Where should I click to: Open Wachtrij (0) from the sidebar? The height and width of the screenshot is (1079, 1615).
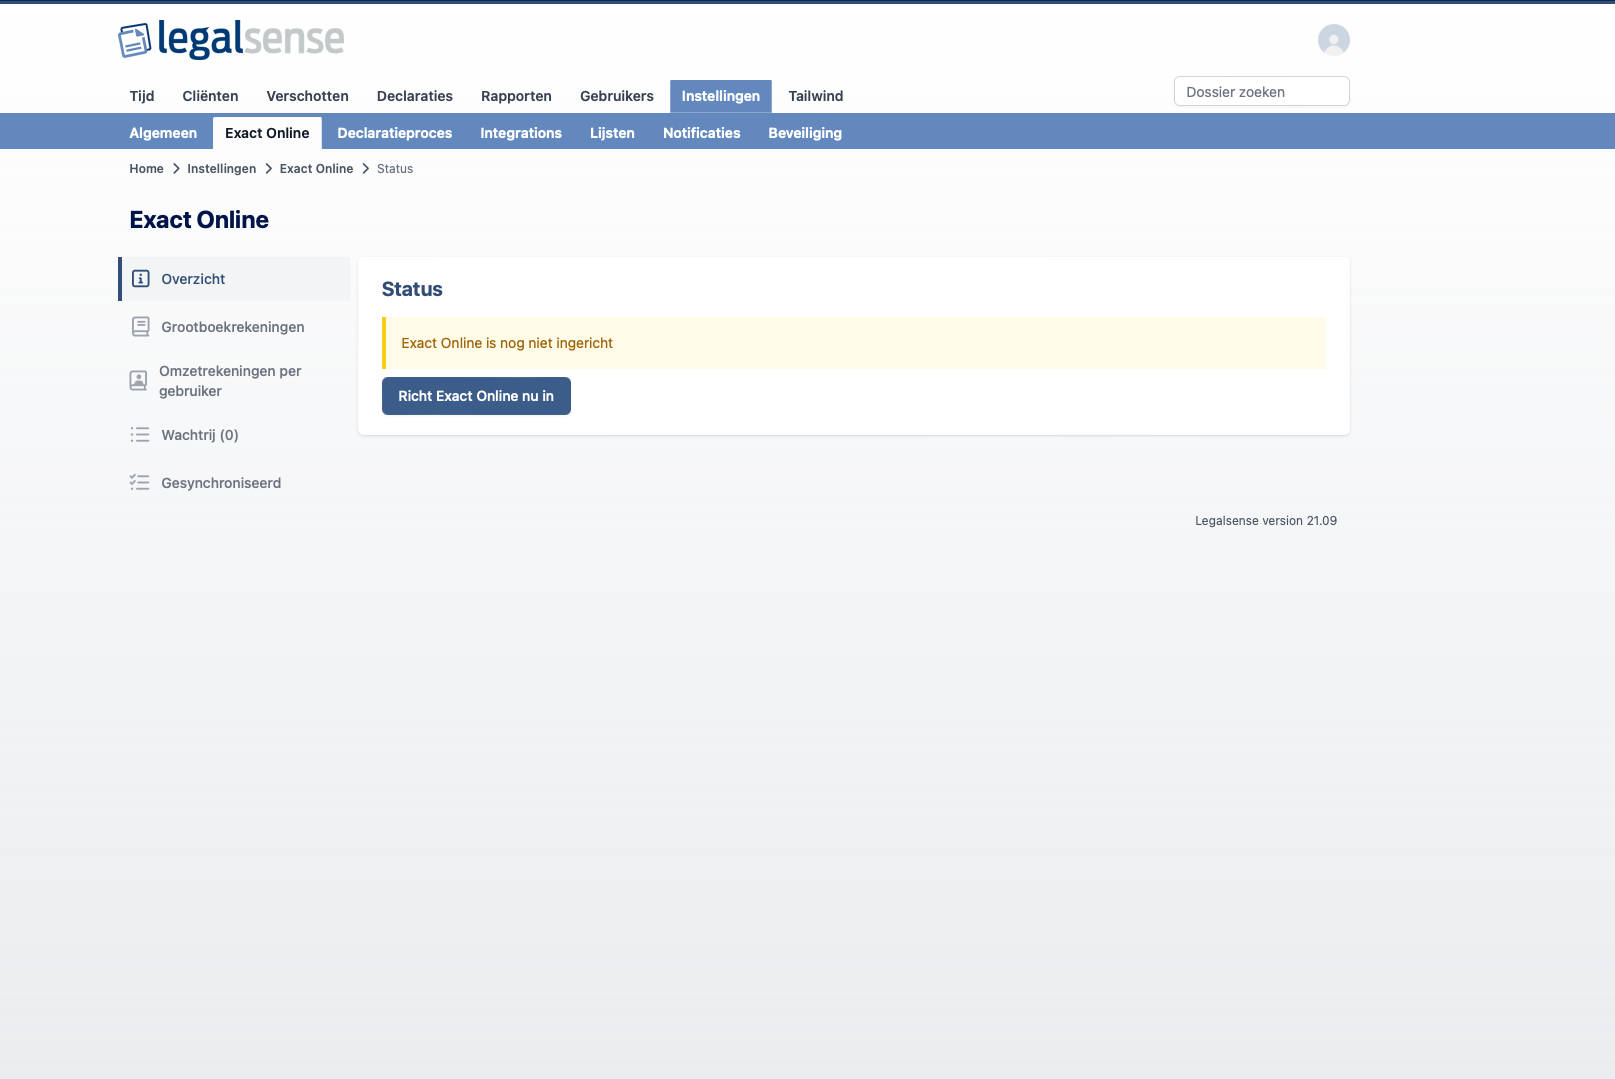click(x=199, y=434)
